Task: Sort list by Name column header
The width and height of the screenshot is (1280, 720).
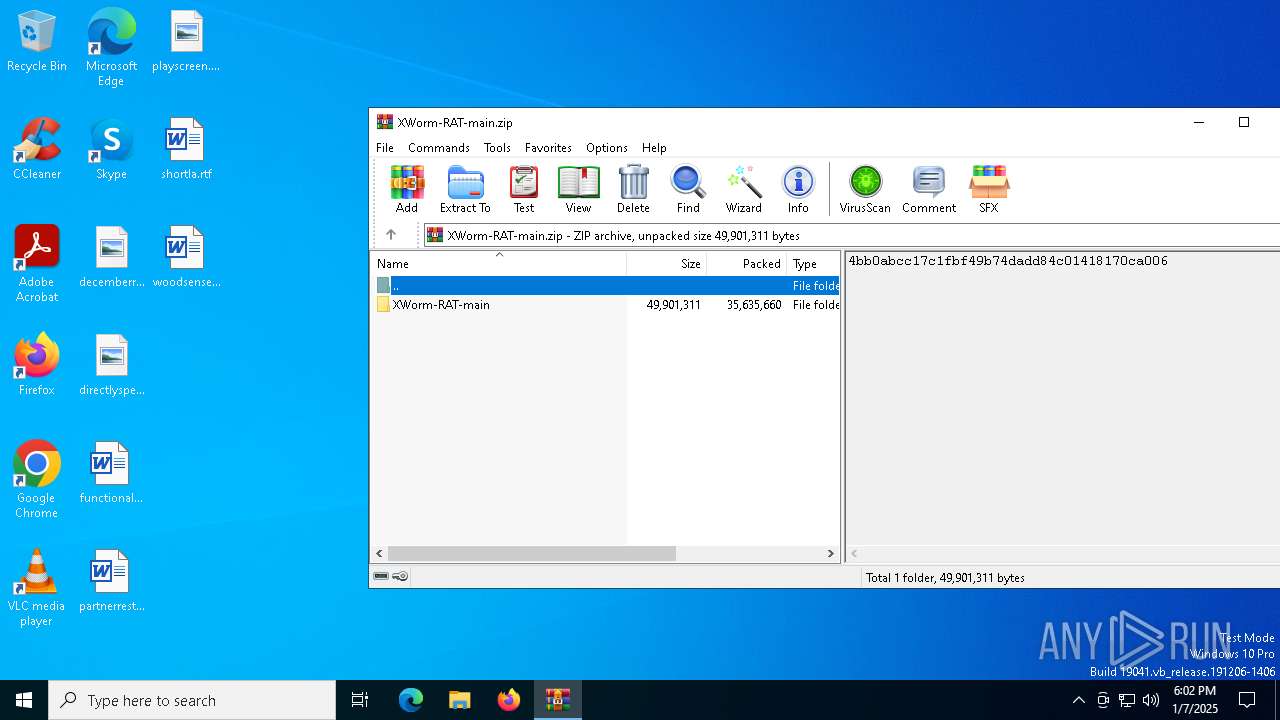Action: (499, 264)
